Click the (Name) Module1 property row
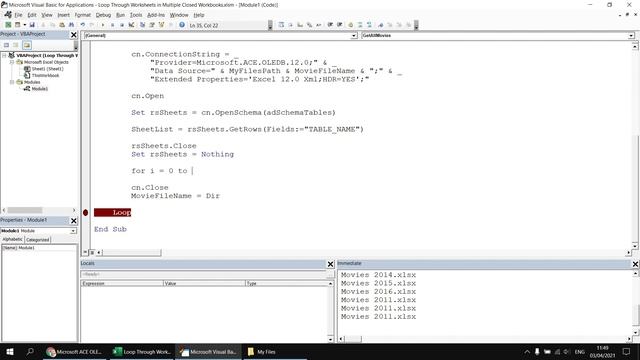The width and height of the screenshot is (640, 360). [x=39, y=248]
